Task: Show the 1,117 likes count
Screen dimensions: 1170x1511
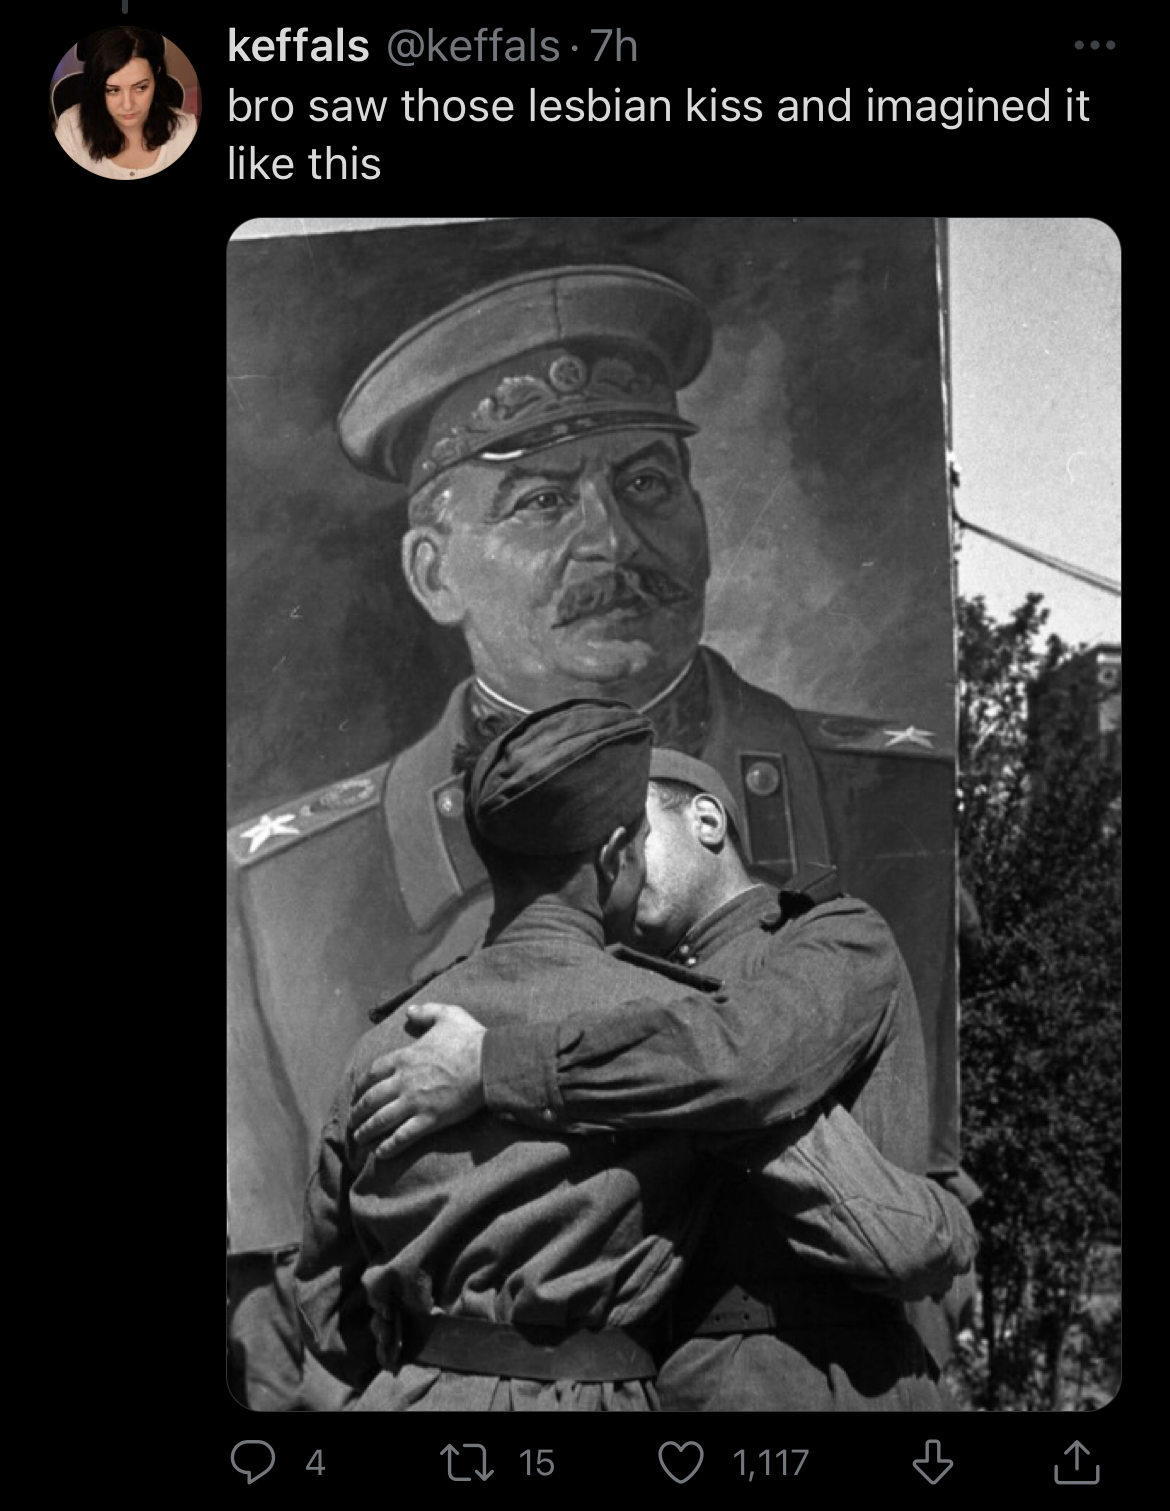Action: click(770, 1463)
